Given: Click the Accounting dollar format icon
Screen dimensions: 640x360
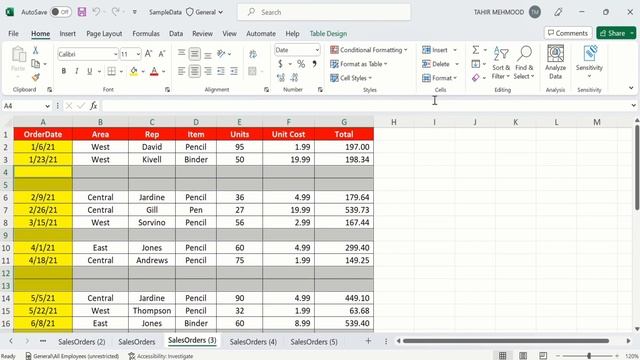Looking at the screenshot, I should pyautogui.click(x=280, y=64).
